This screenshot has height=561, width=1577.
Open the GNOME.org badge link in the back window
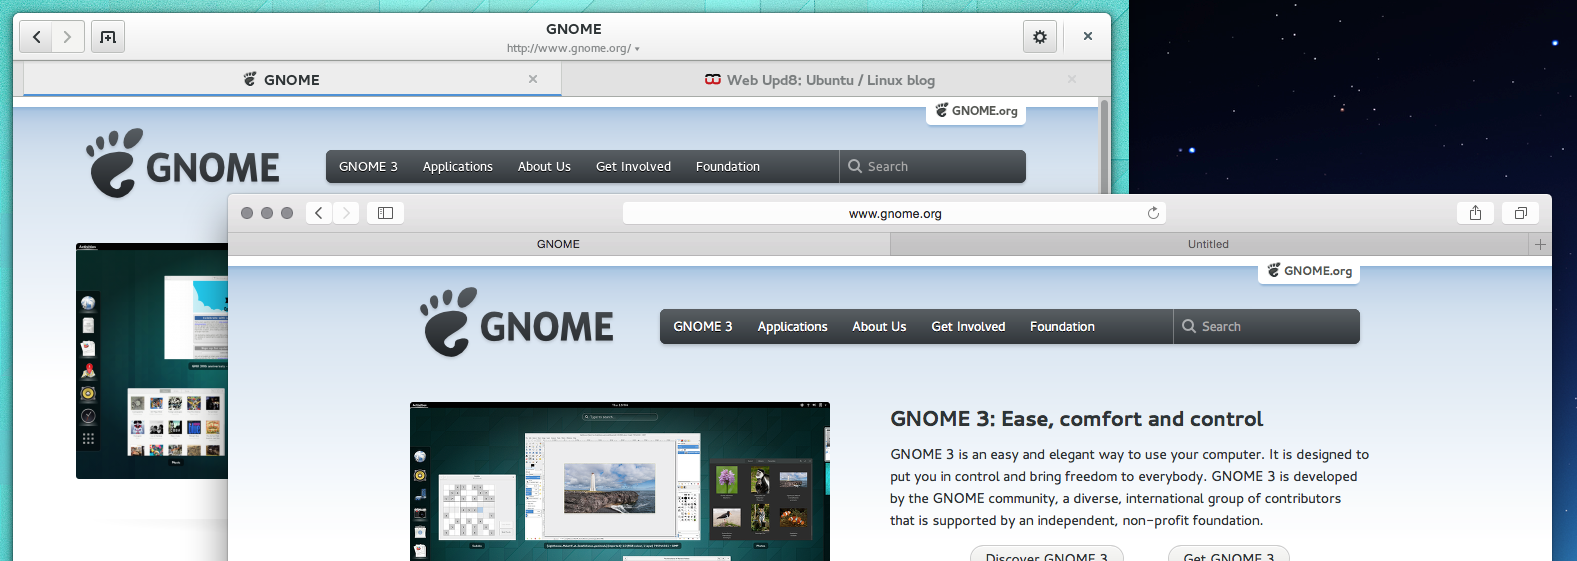click(x=976, y=111)
